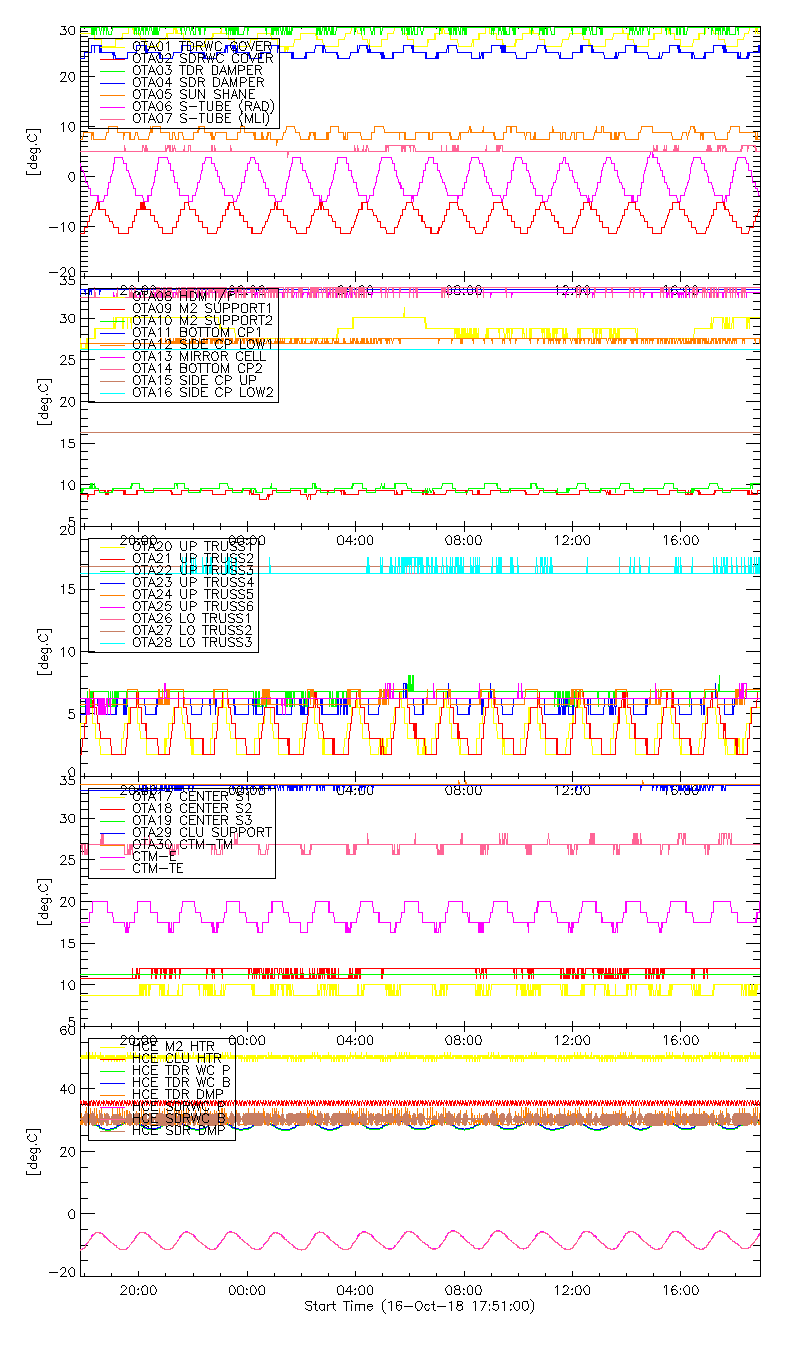
Task: Click the OTA03 TDR DAMPER legend entry
Action: [197, 70]
